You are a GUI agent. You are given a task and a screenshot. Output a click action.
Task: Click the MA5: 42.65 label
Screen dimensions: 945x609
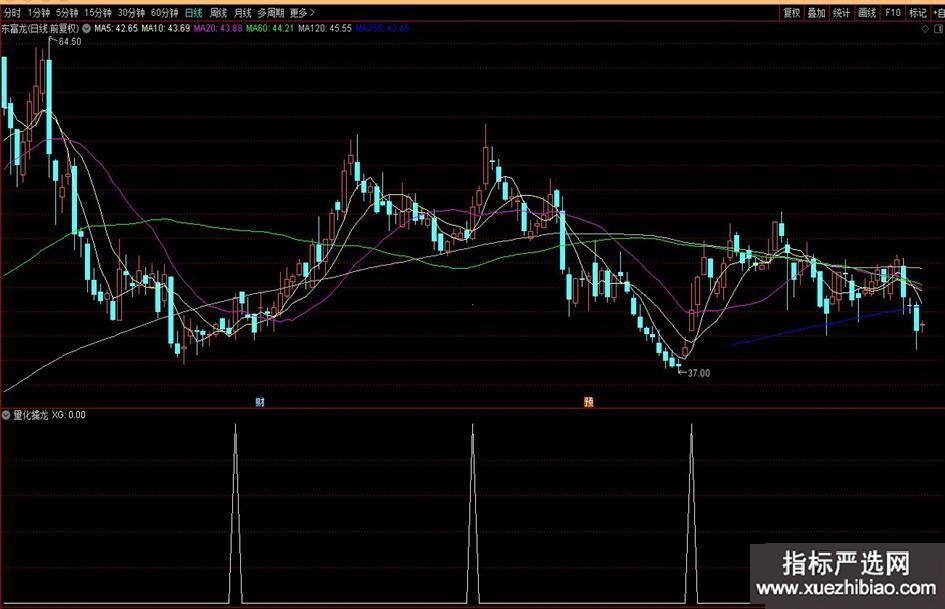click(x=116, y=28)
